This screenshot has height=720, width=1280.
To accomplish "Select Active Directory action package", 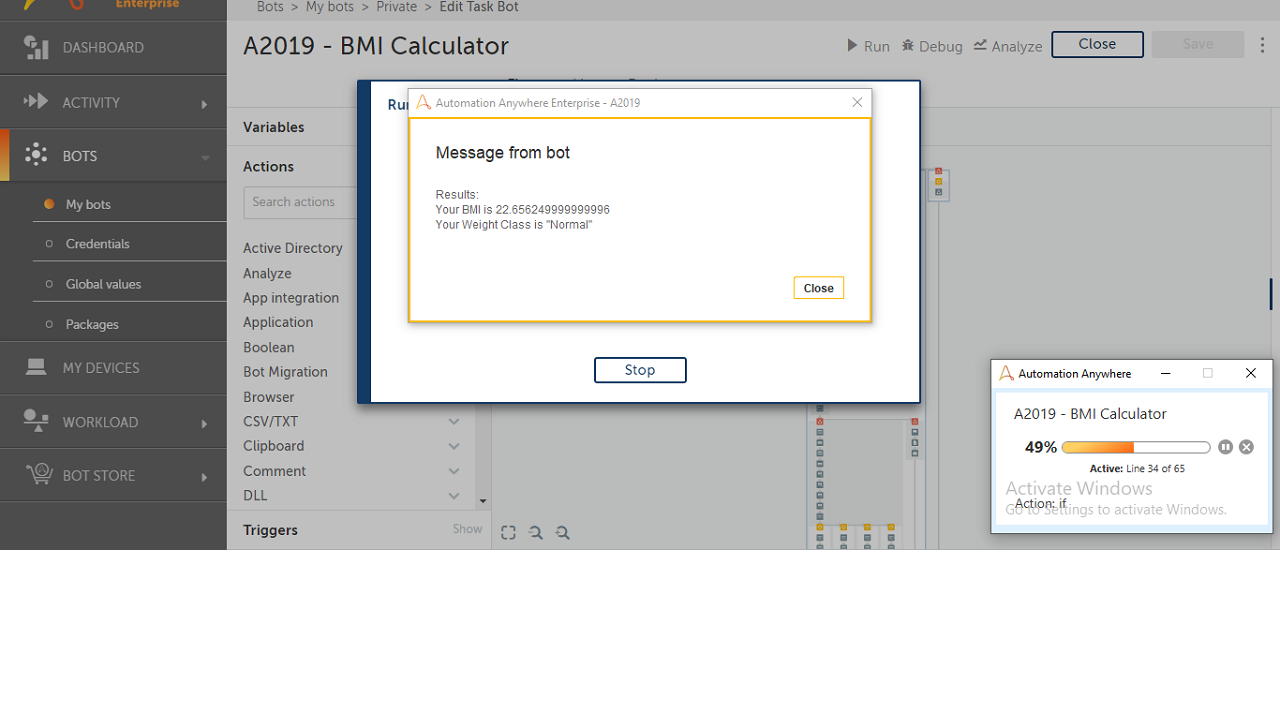I will (x=293, y=248).
